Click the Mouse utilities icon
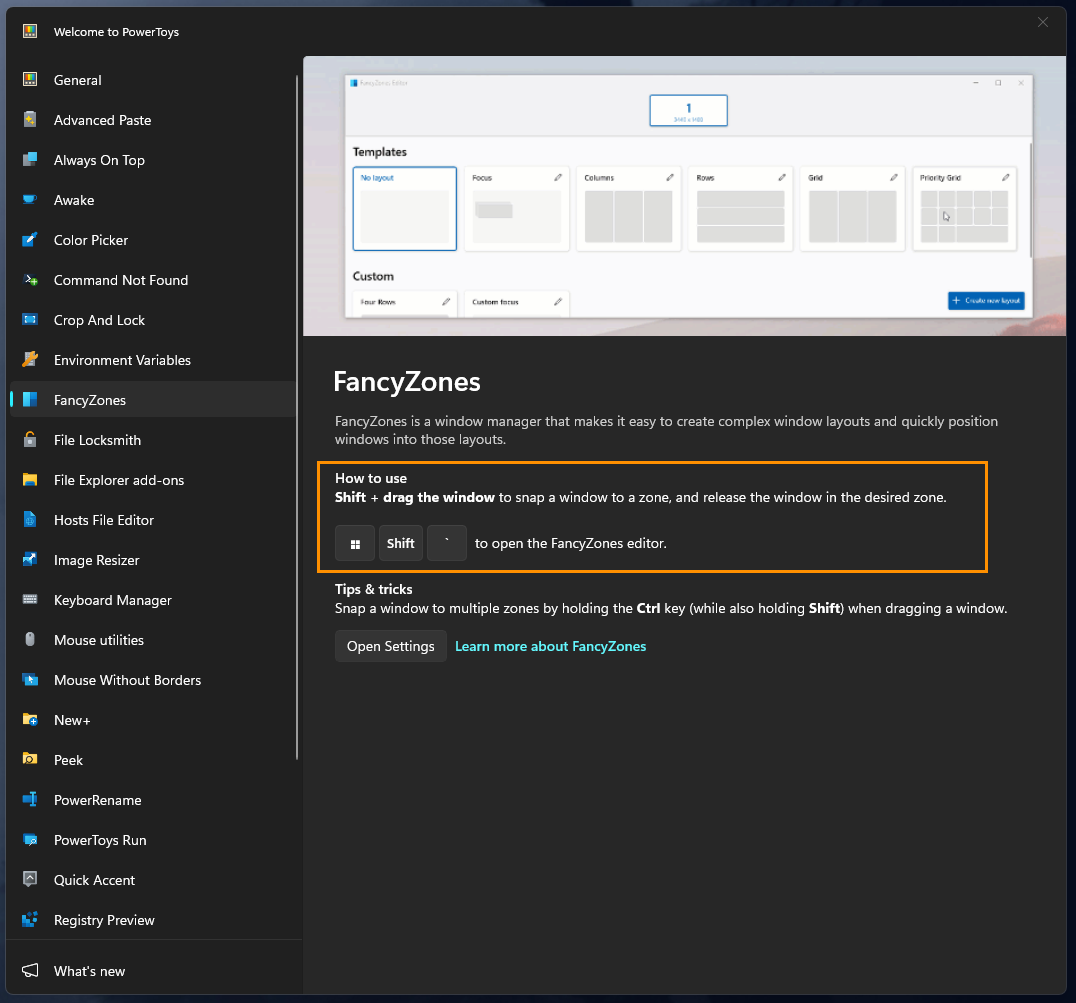Screen dimensions: 1076x1003 point(30,639)
